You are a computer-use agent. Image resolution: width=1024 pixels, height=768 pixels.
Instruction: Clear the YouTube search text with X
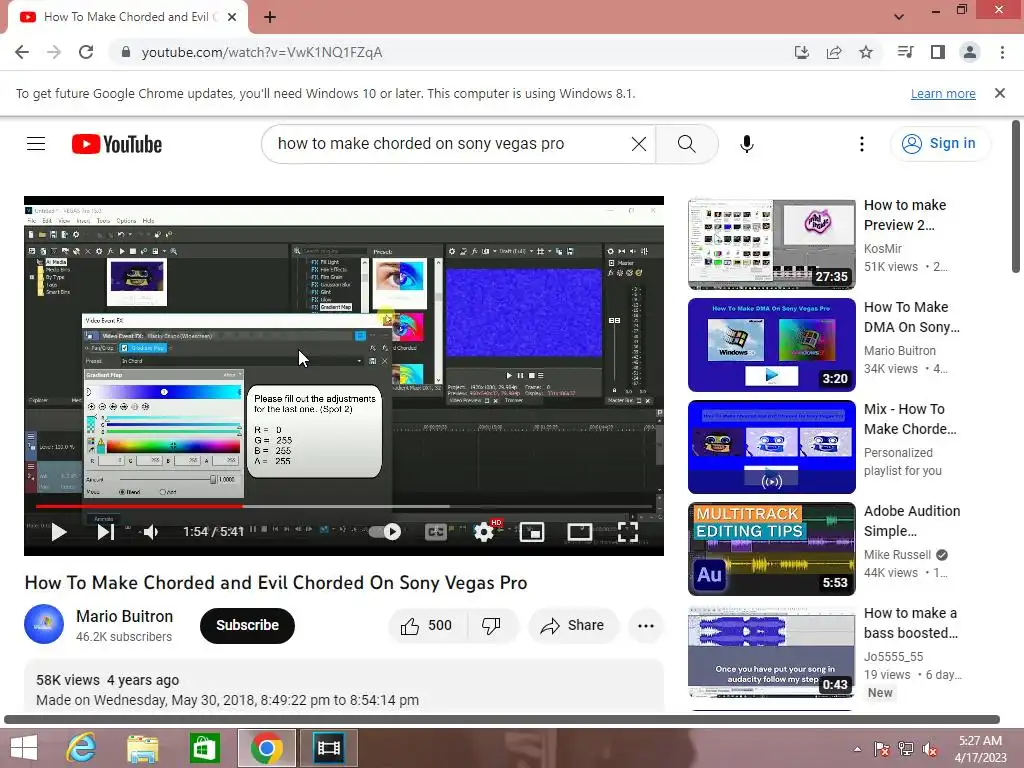pos(639,144)
